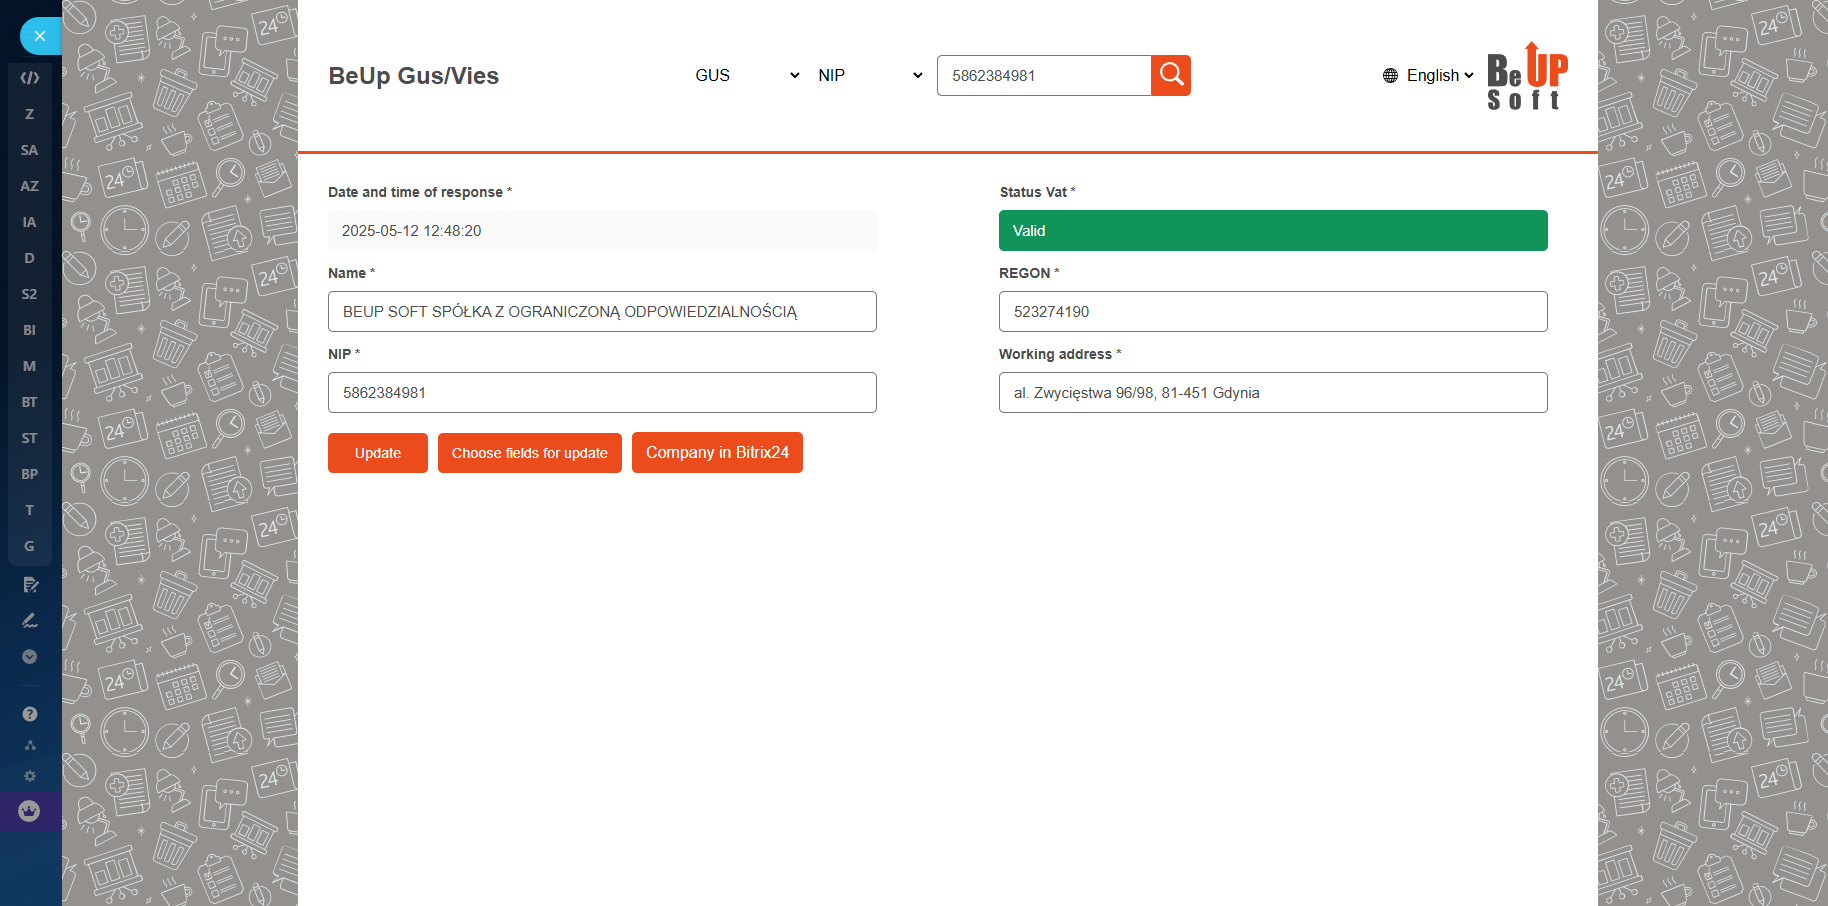Click the crown icon in sidebar
This screenshot has height=906, width=1828.
30,811
